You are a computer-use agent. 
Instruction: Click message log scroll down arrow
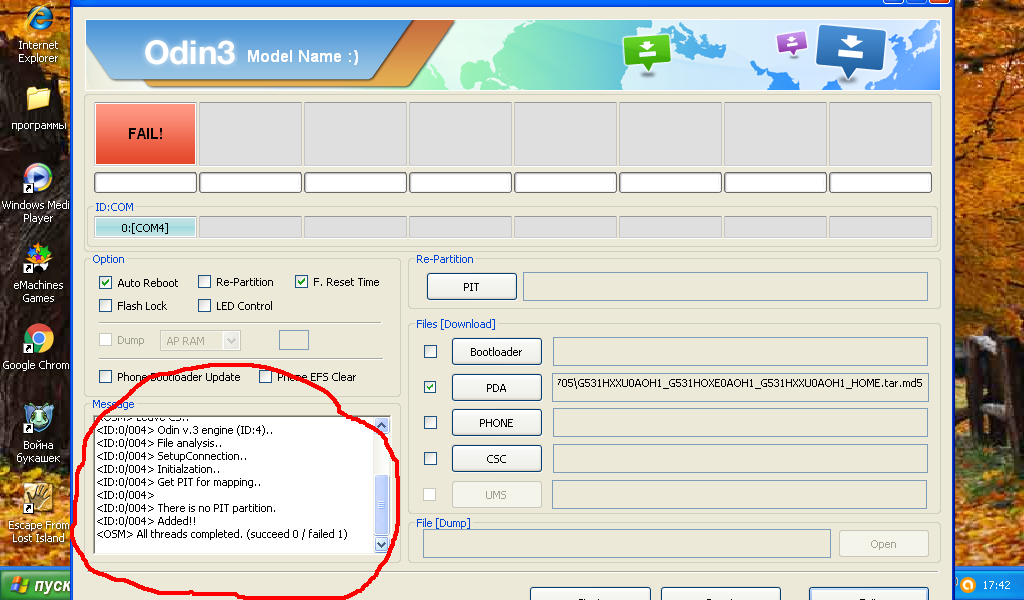(x=381, y=544)
